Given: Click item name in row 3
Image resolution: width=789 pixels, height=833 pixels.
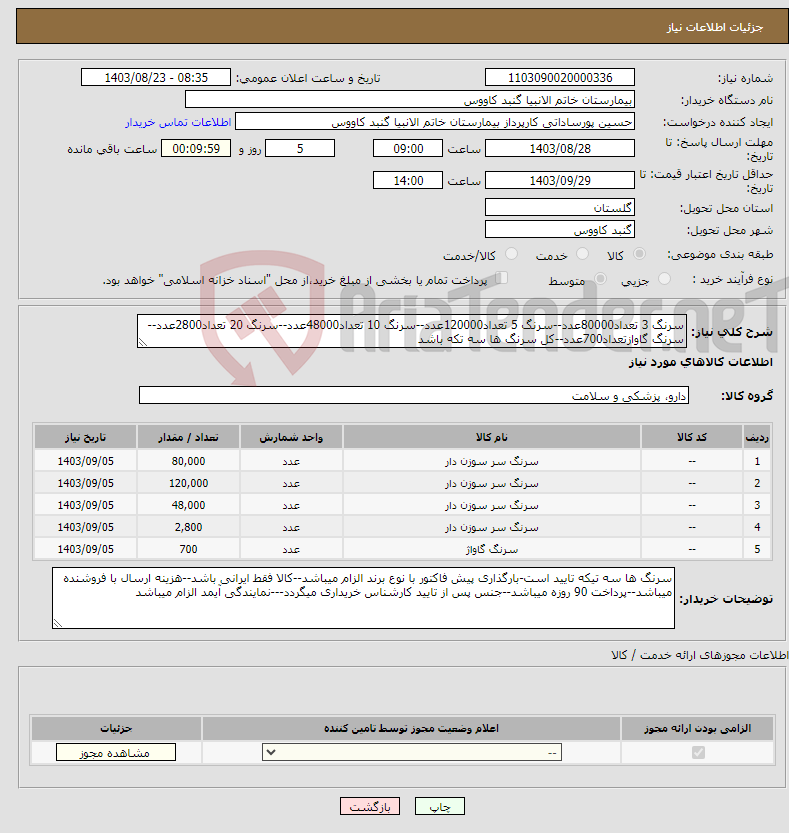Looking at the screenshot, I should (491, 505).
